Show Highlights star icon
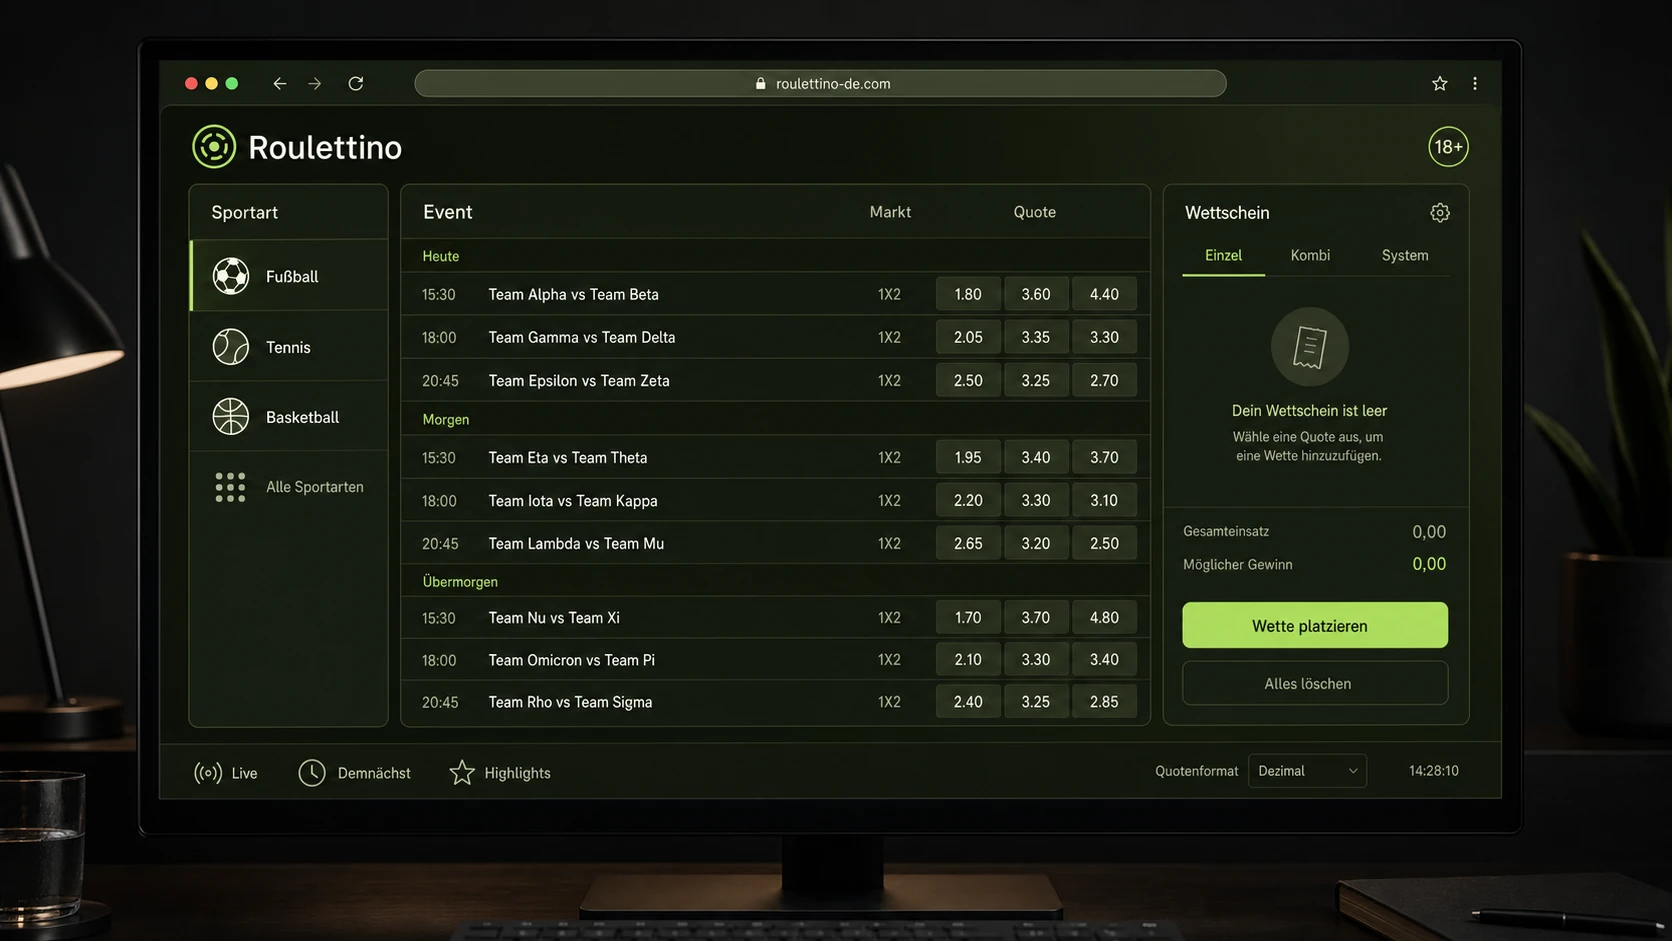 462,773
